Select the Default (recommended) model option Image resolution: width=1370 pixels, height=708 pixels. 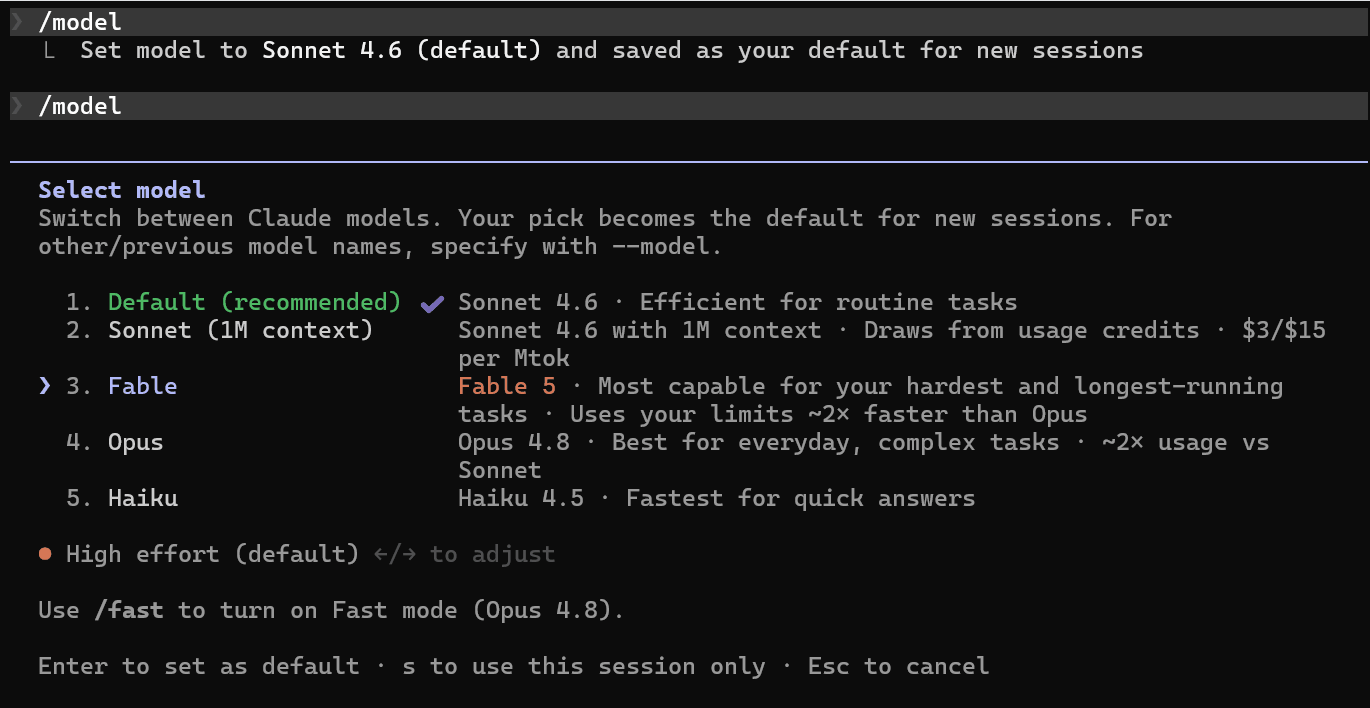254,302
